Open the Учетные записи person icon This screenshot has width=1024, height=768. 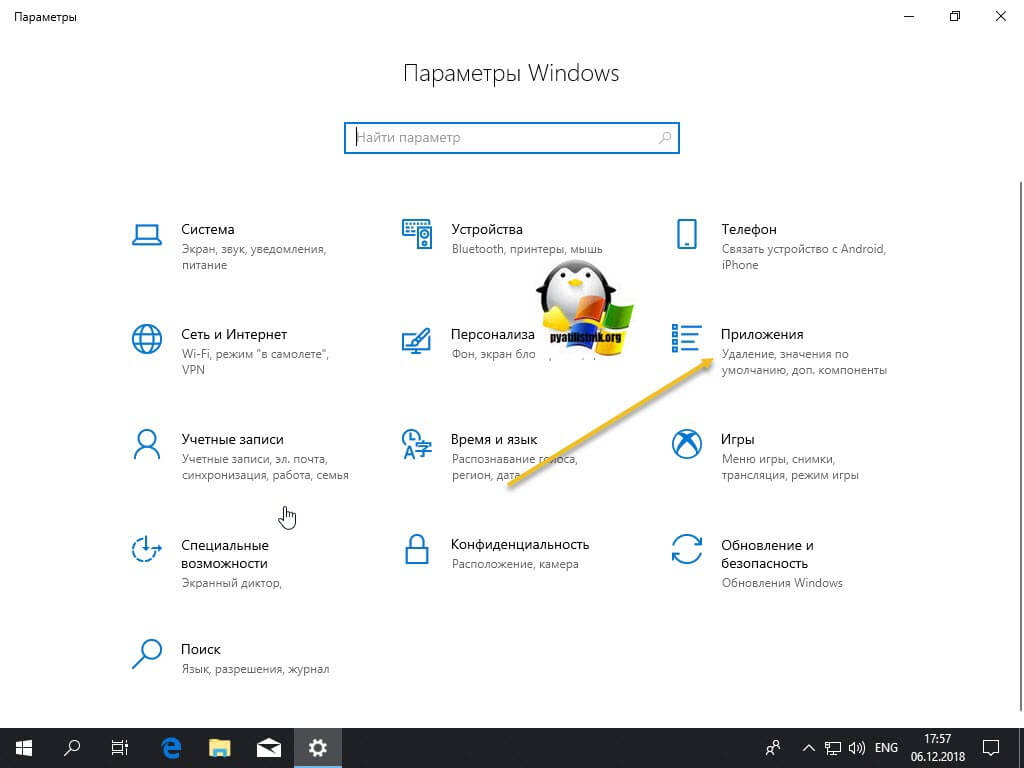[146, 445]
